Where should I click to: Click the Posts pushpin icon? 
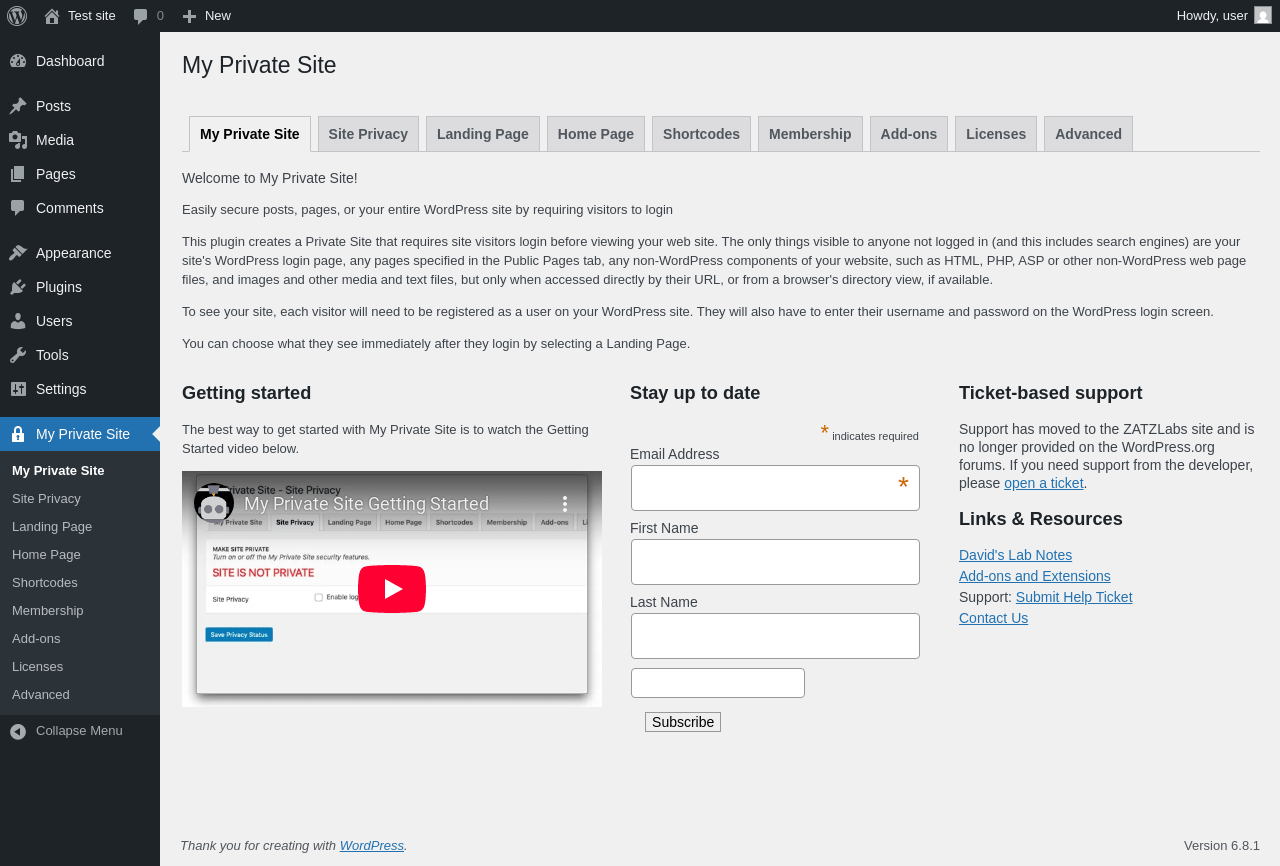(18, 106)
